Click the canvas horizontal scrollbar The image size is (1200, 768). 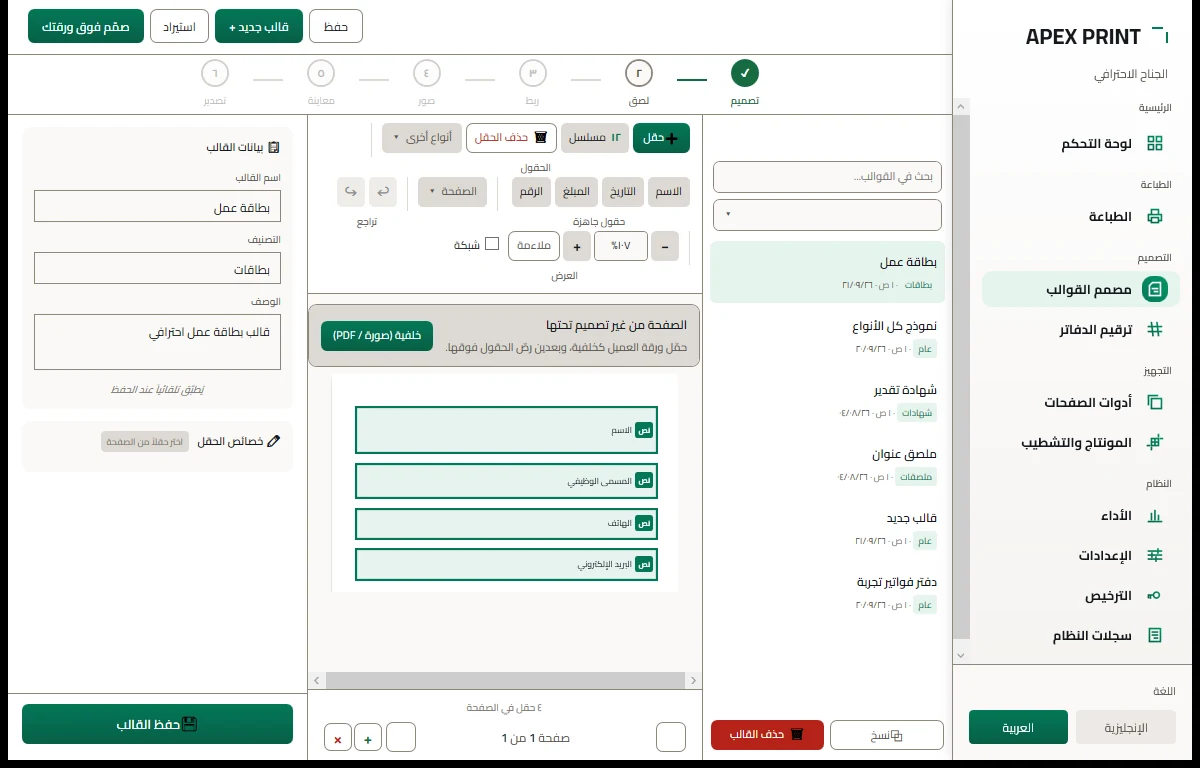(505, 680)
